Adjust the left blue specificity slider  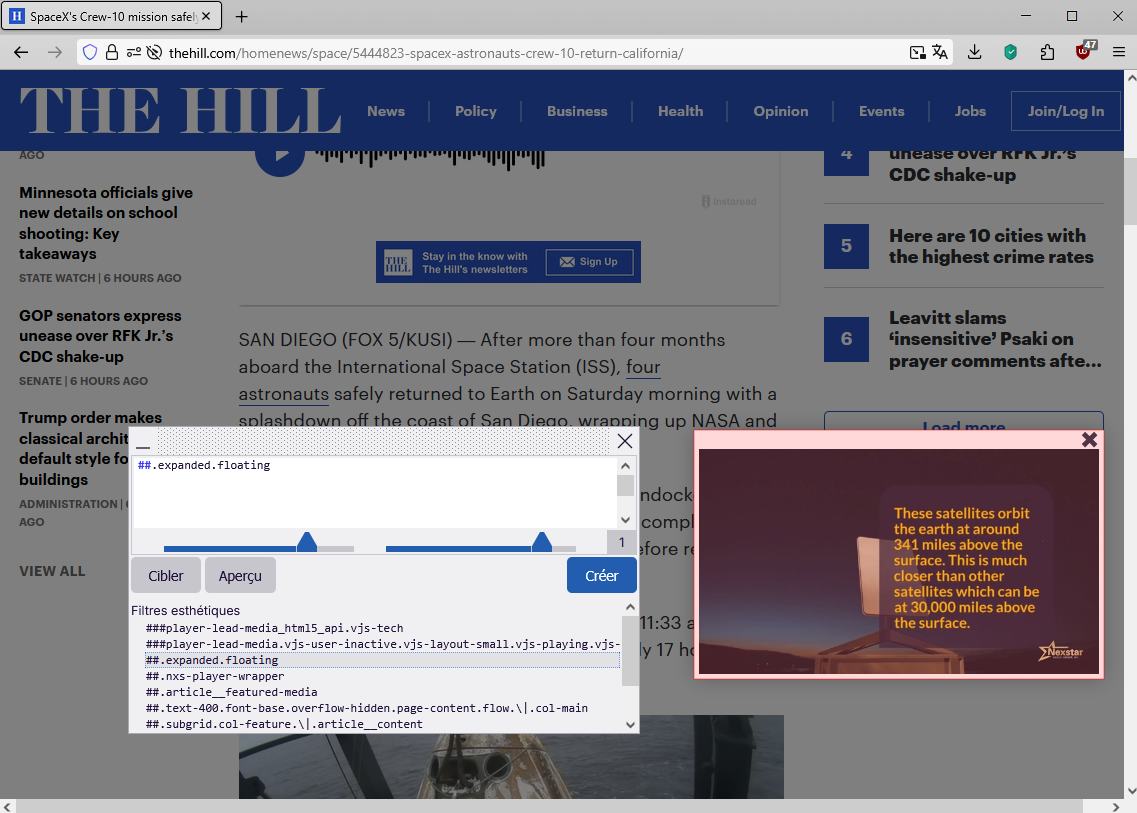tap(307, 542)
